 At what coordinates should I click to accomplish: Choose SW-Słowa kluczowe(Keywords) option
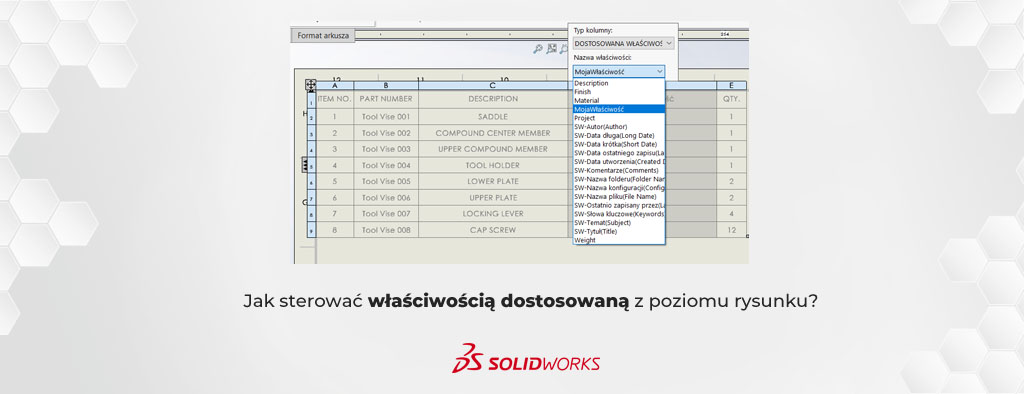[619, 214]
